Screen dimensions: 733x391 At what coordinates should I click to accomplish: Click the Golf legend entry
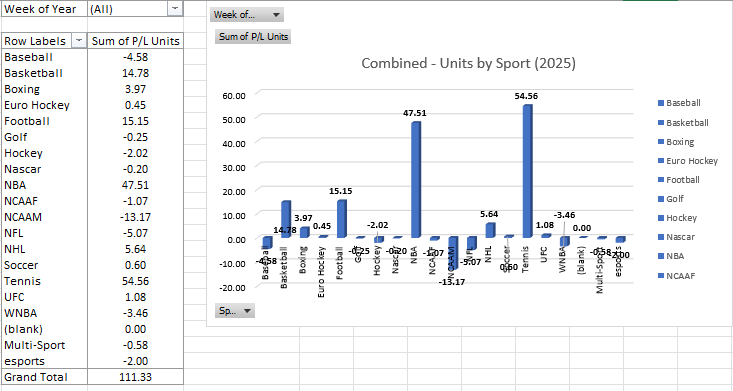tap(670, 199)
